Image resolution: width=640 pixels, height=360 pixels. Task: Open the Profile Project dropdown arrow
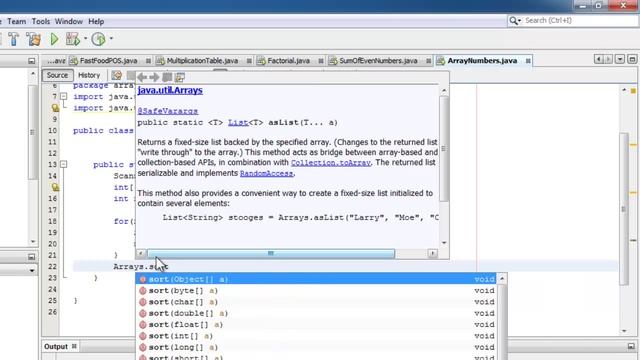click(111, 39)
